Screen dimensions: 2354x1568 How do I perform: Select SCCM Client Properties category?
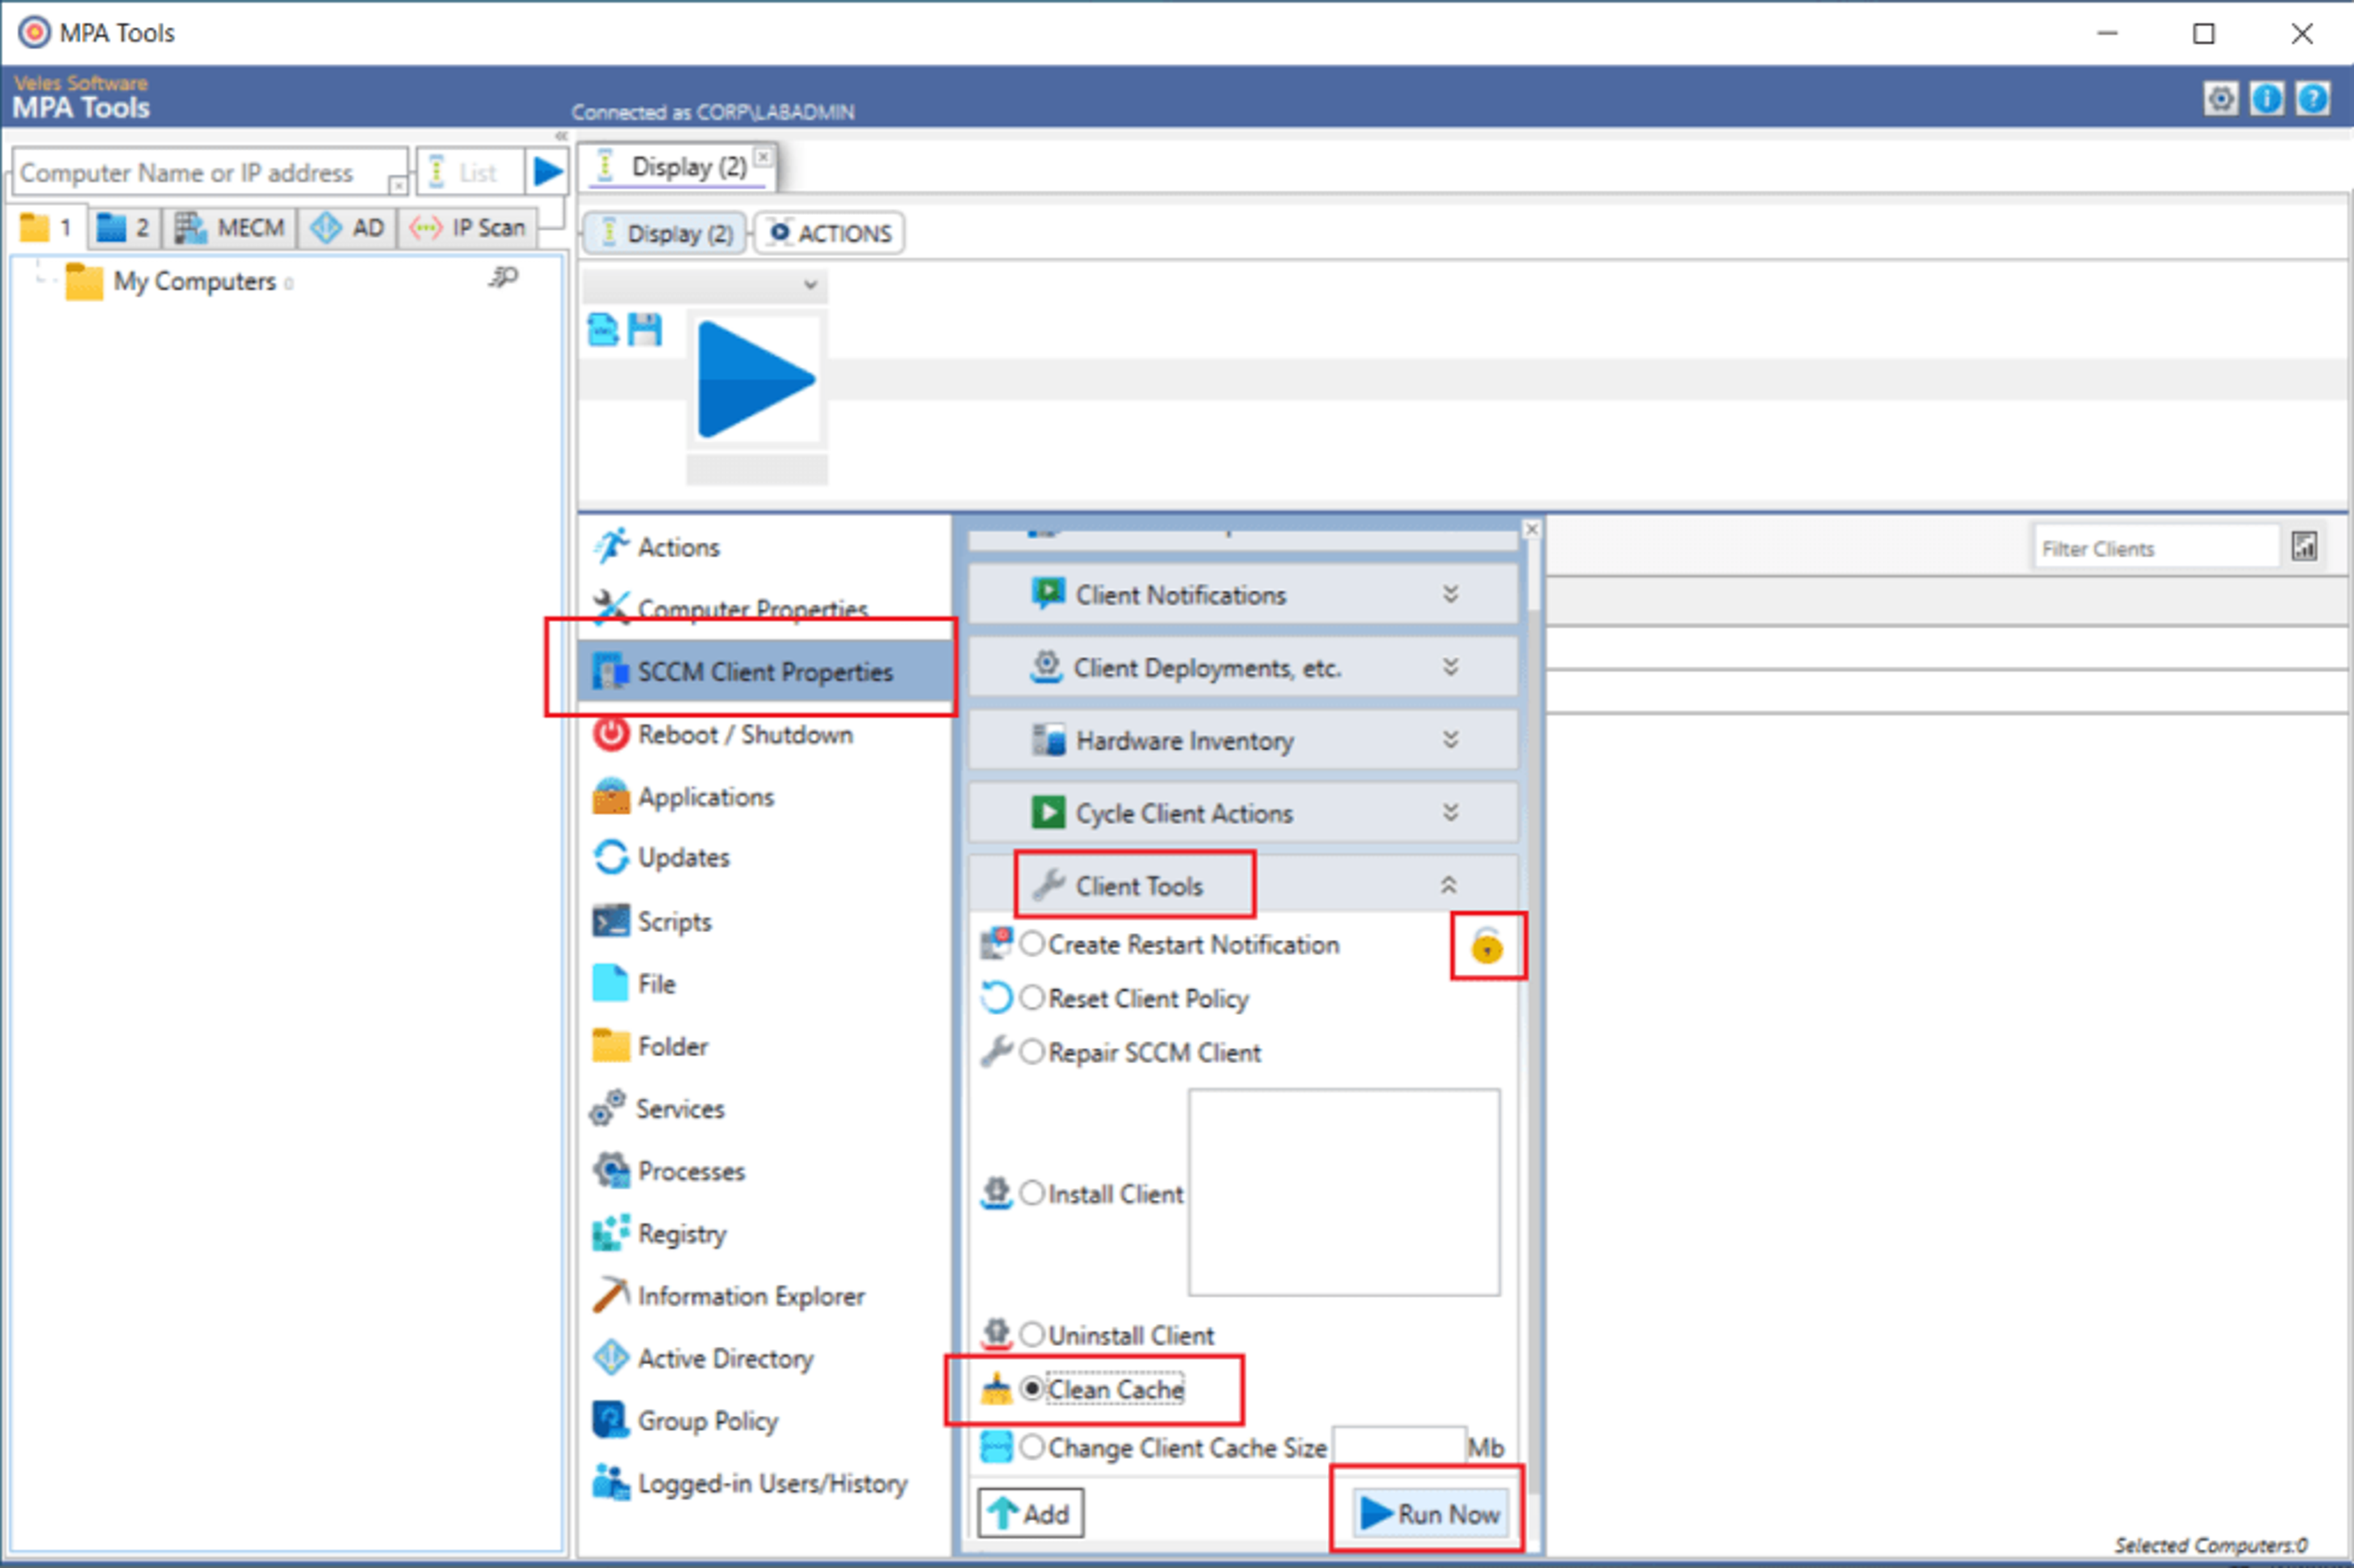pos(765,671)
